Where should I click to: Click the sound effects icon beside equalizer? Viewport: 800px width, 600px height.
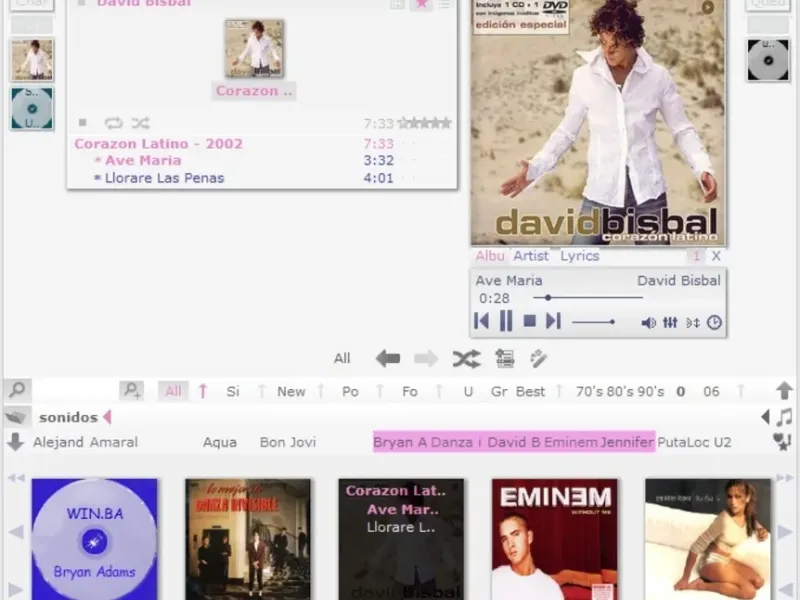(x=692, y=322)
